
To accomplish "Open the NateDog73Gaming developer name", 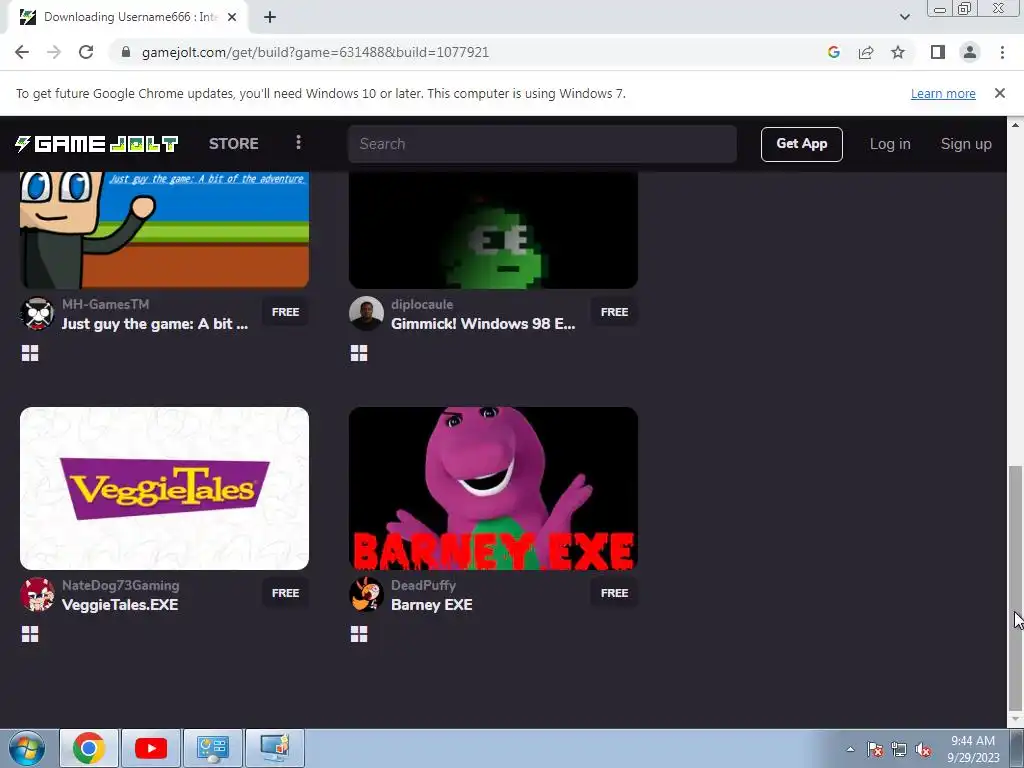I will 121,585.
